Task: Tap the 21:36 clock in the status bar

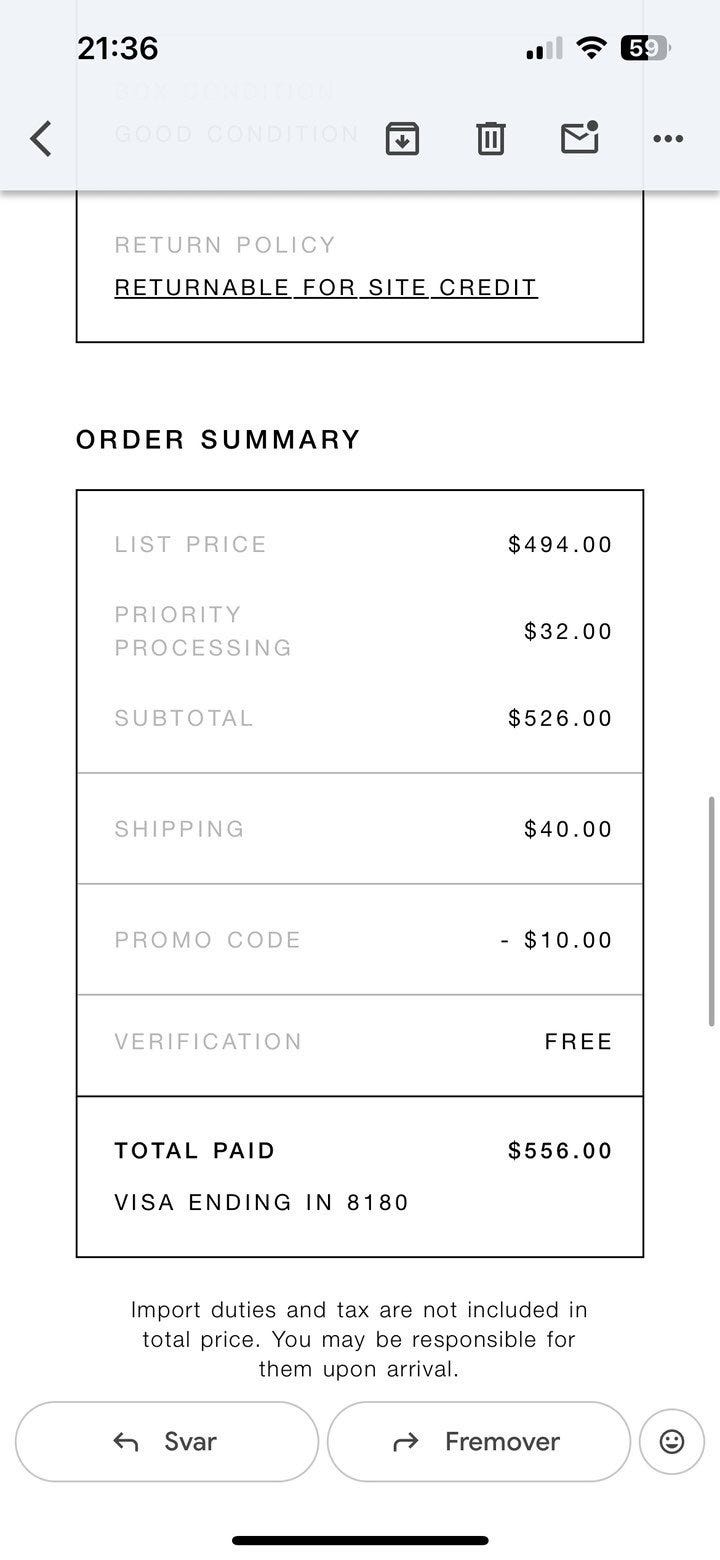Action: pos(117,48)
